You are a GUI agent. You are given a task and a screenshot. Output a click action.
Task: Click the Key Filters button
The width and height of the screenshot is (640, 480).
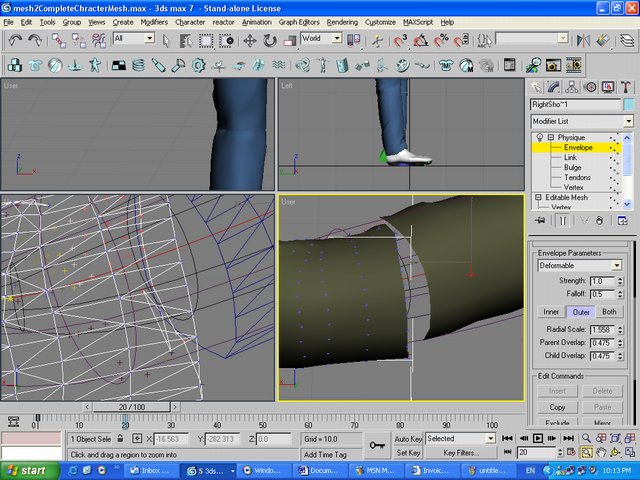click(462, 453)
